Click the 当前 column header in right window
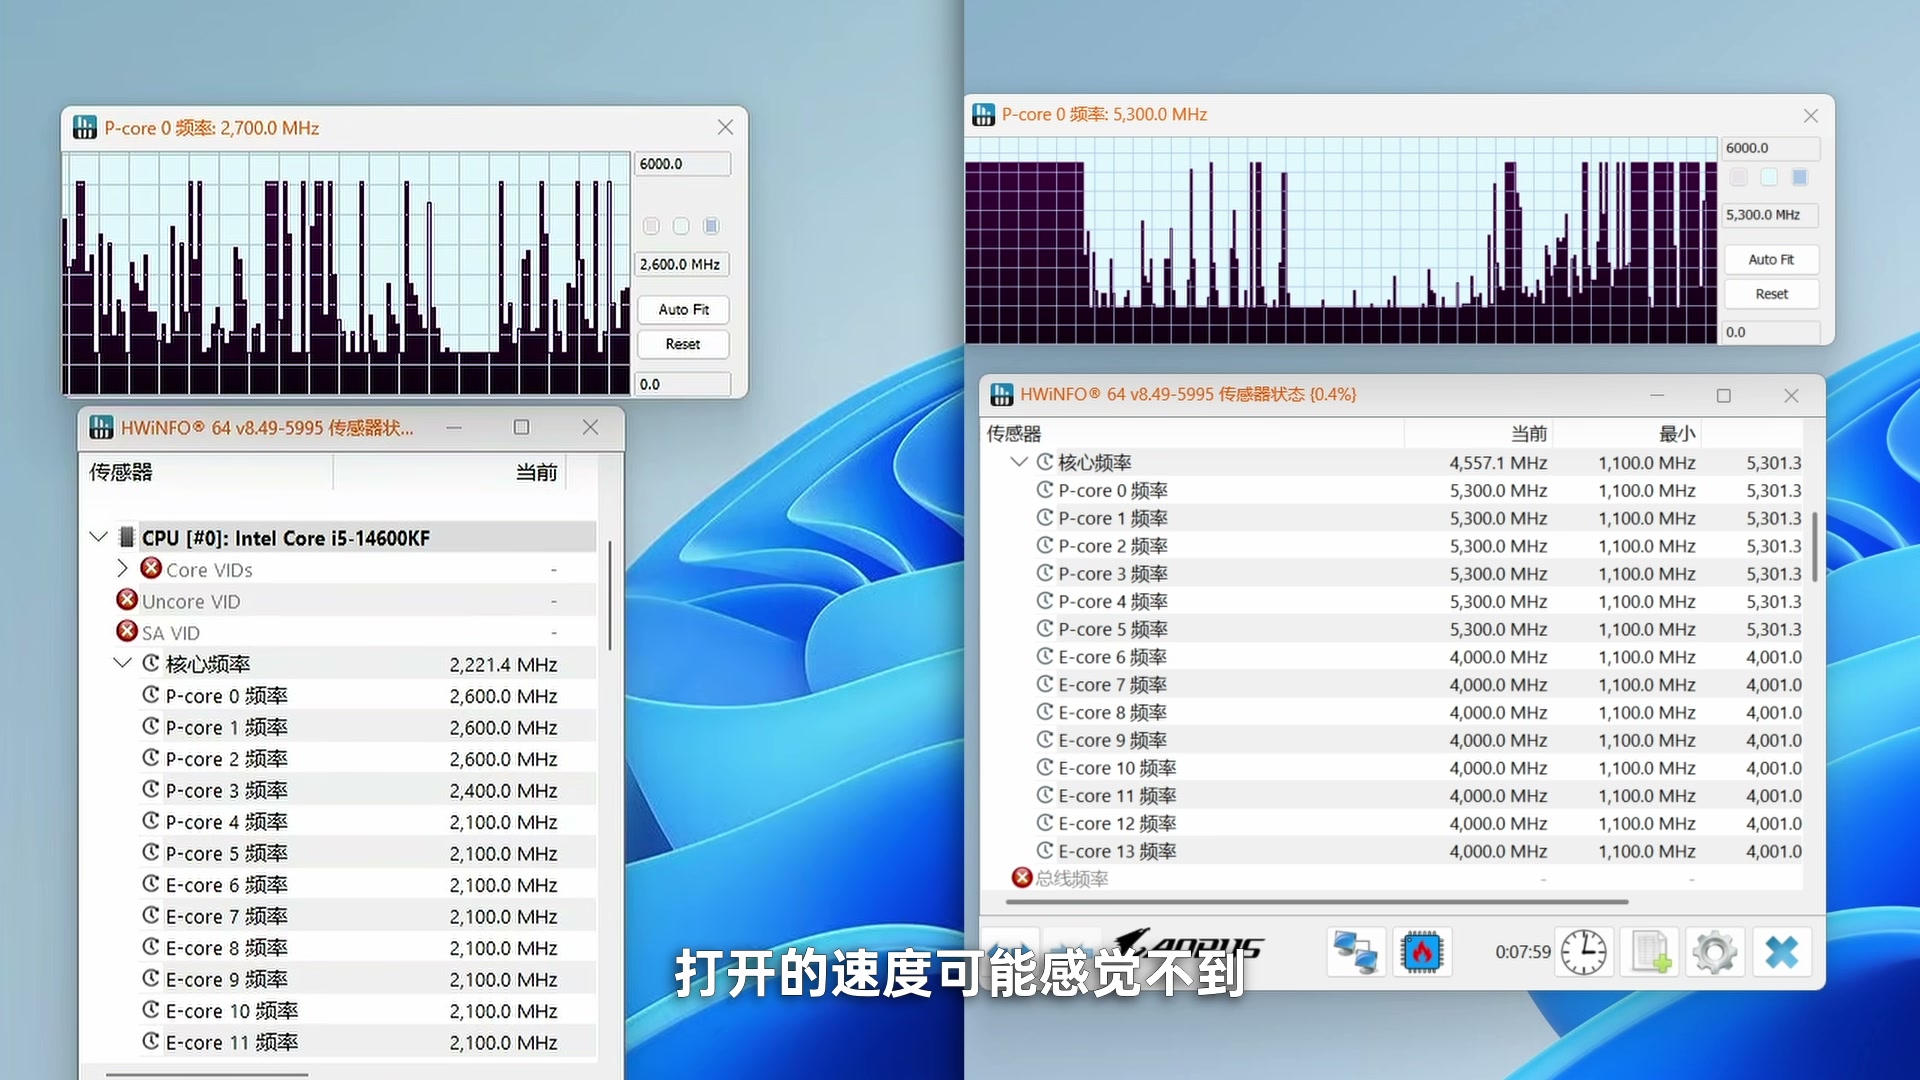1920x1080 pixels. pos(1478,433)
